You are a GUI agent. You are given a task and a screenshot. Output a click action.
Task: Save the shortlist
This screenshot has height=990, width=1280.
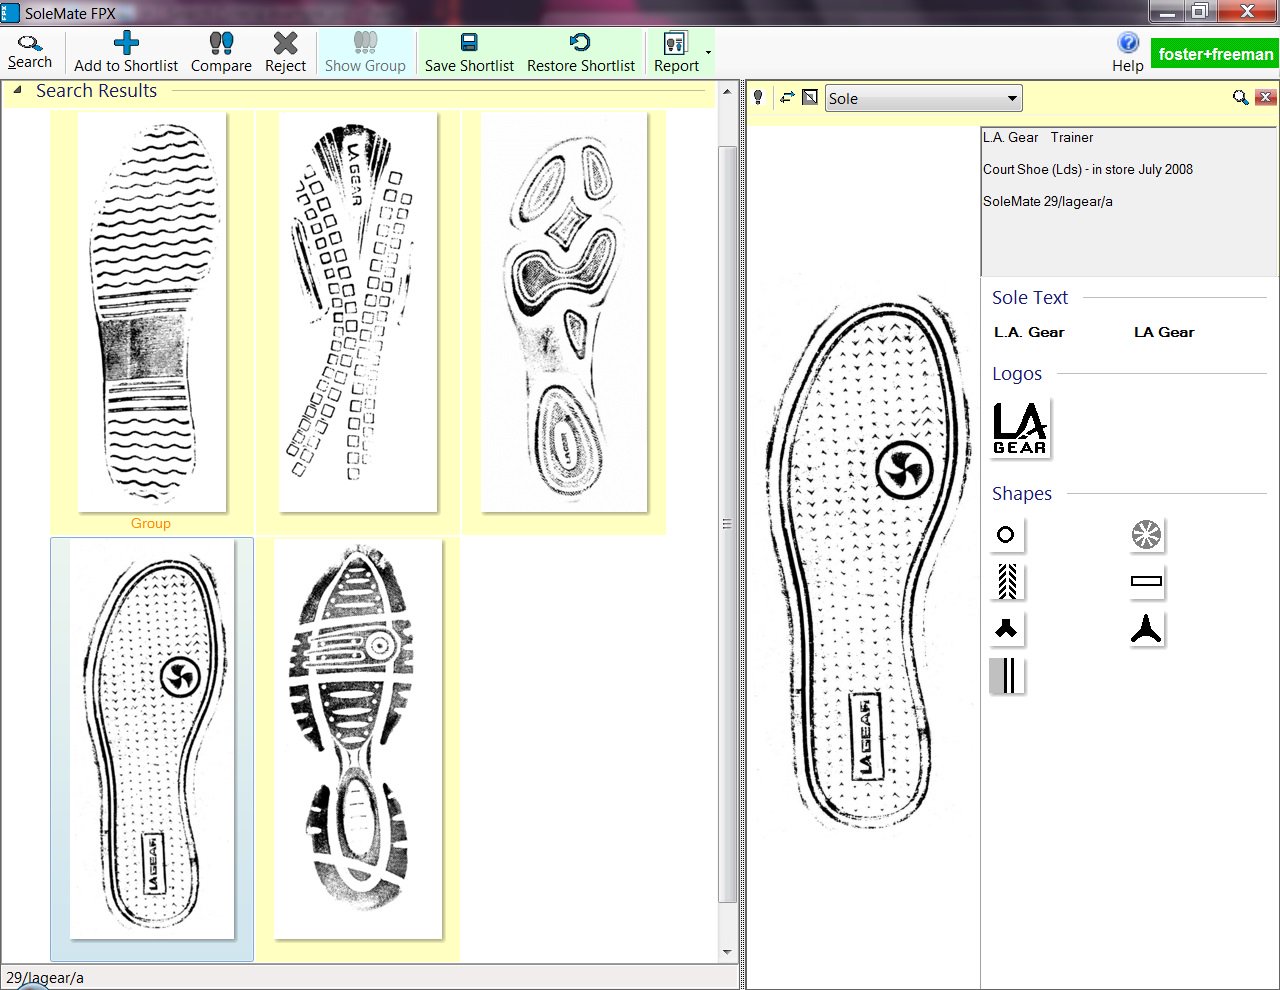(469, 52)
